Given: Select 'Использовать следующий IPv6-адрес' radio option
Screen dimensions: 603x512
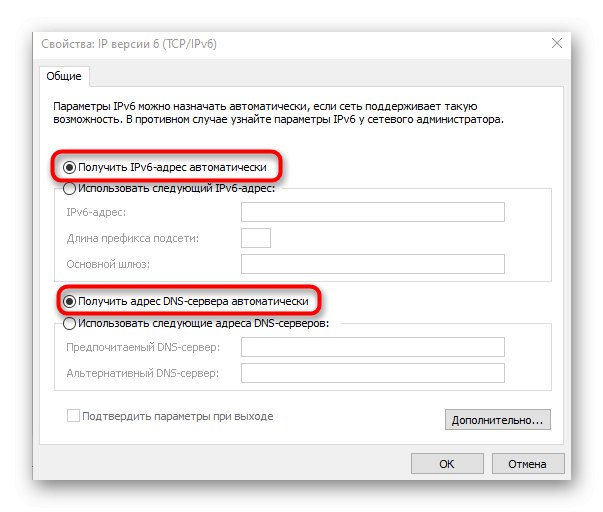Looking at the screenshot, I should tap(70, 187).
